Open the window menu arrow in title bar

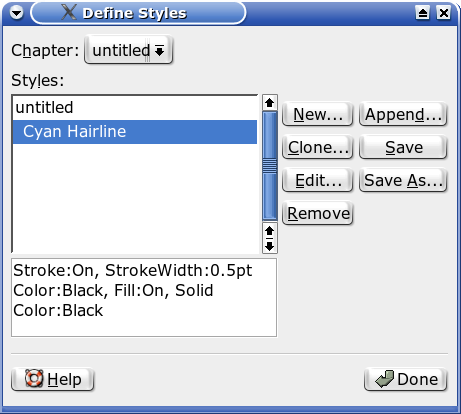[x=16, y=13]
